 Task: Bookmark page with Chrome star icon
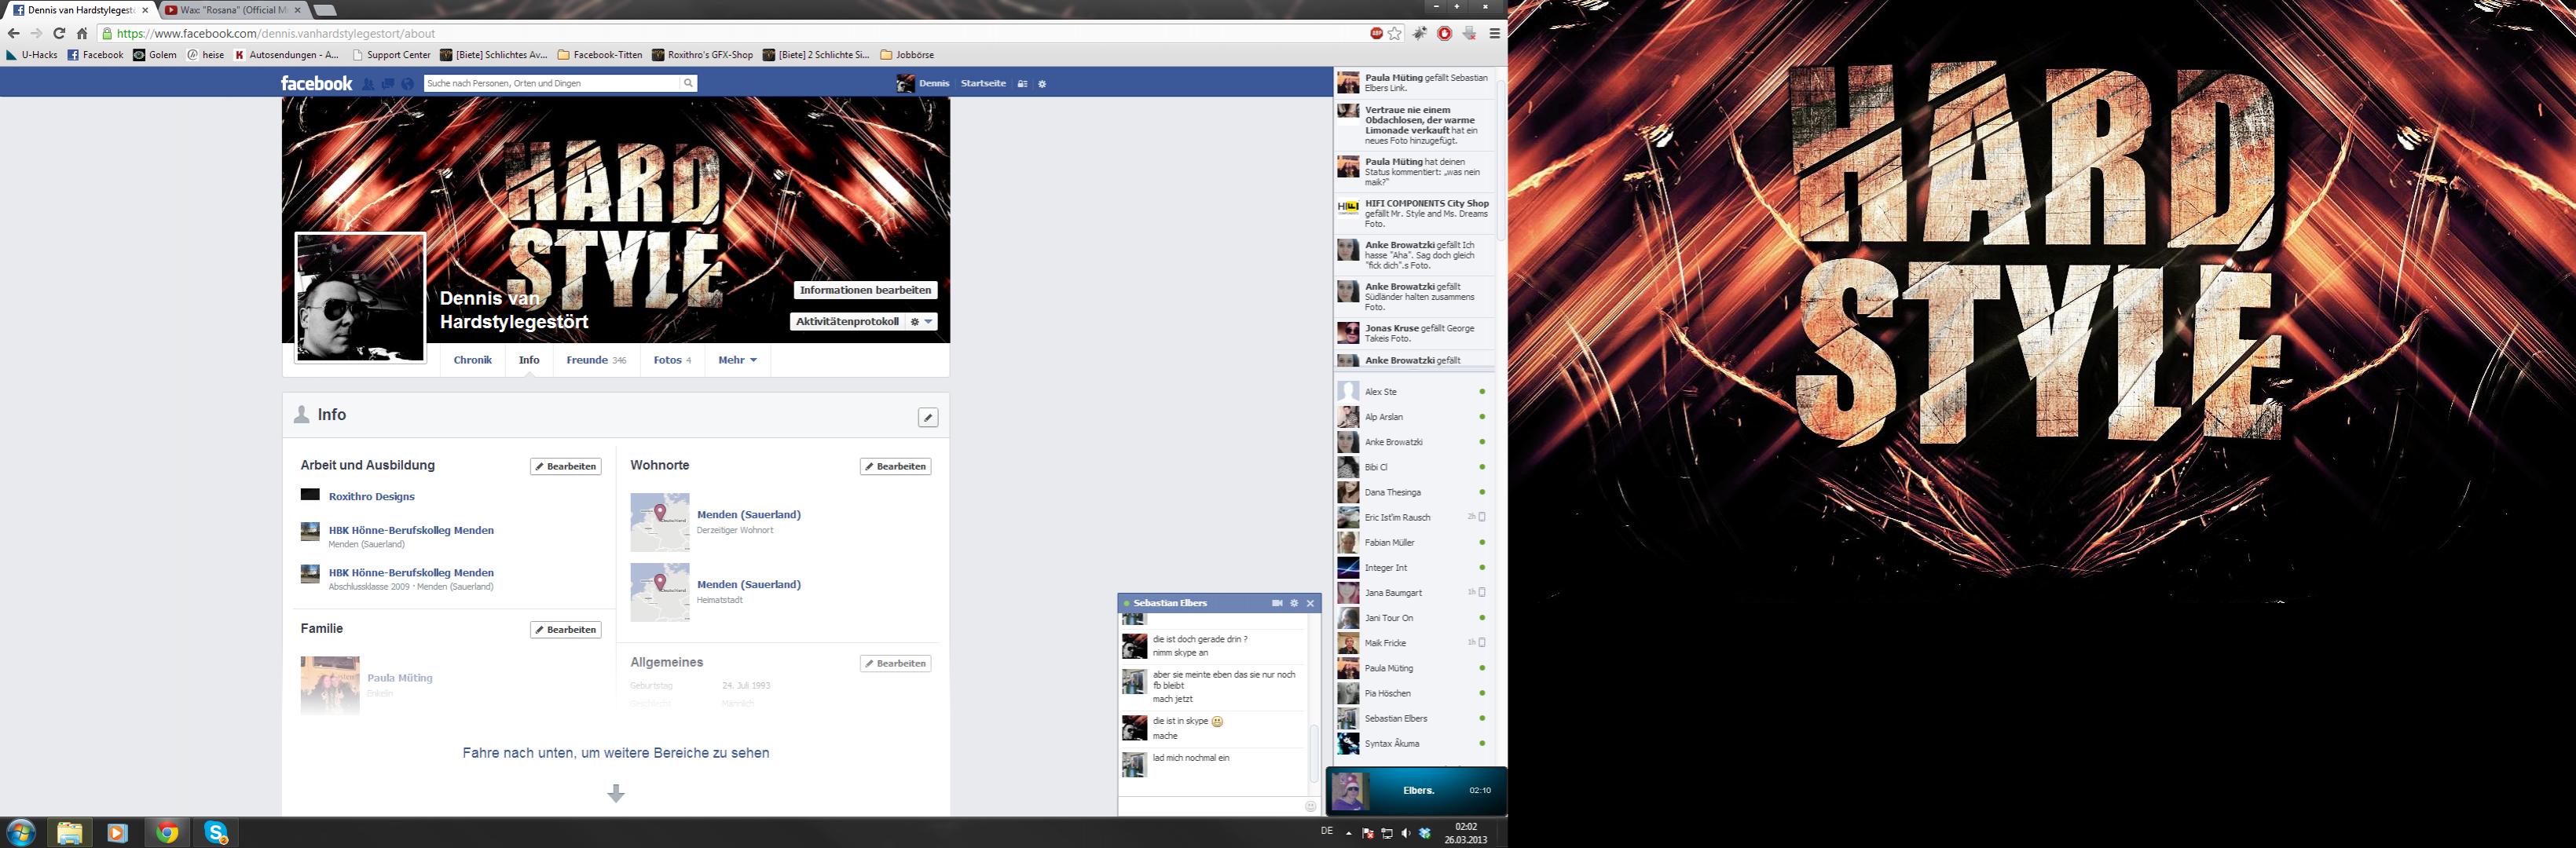pos(1395,33)
